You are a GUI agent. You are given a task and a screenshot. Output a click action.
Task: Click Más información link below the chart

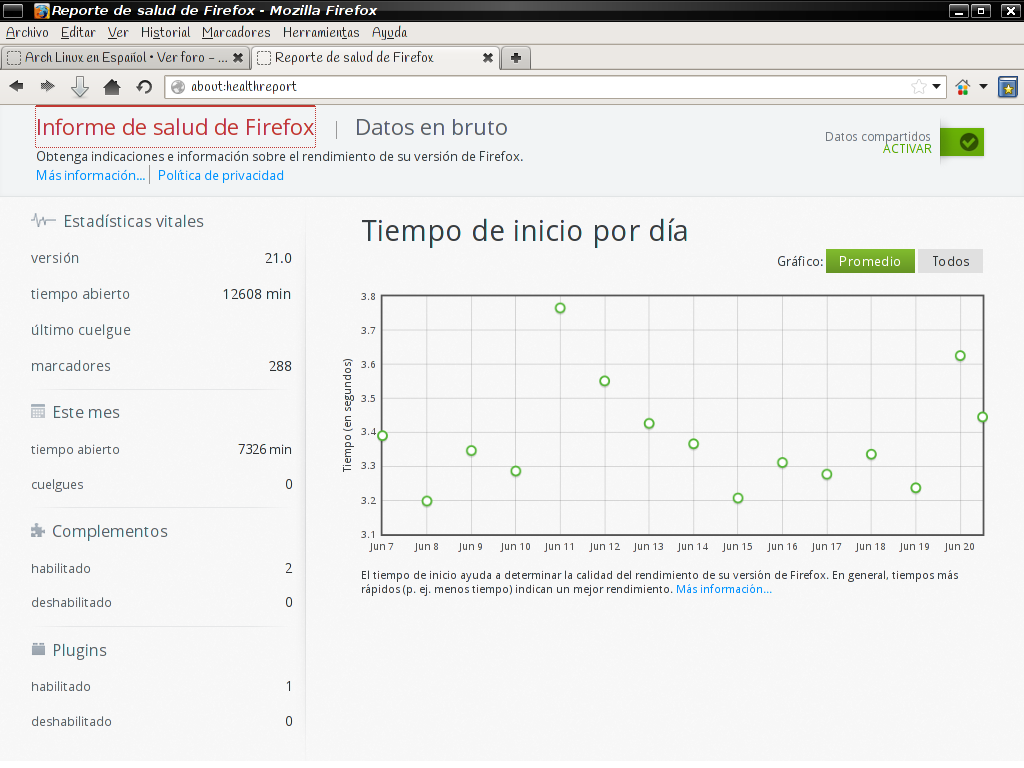click(724, 589)
